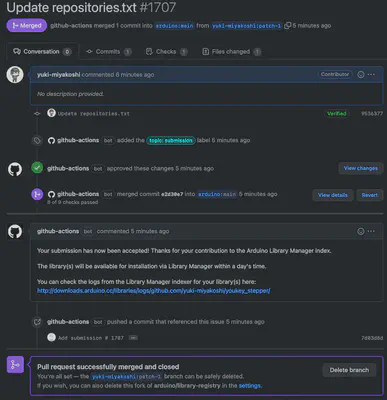Click the topic: submission label
Screen dimensions: 387x400
coord(171,140)
